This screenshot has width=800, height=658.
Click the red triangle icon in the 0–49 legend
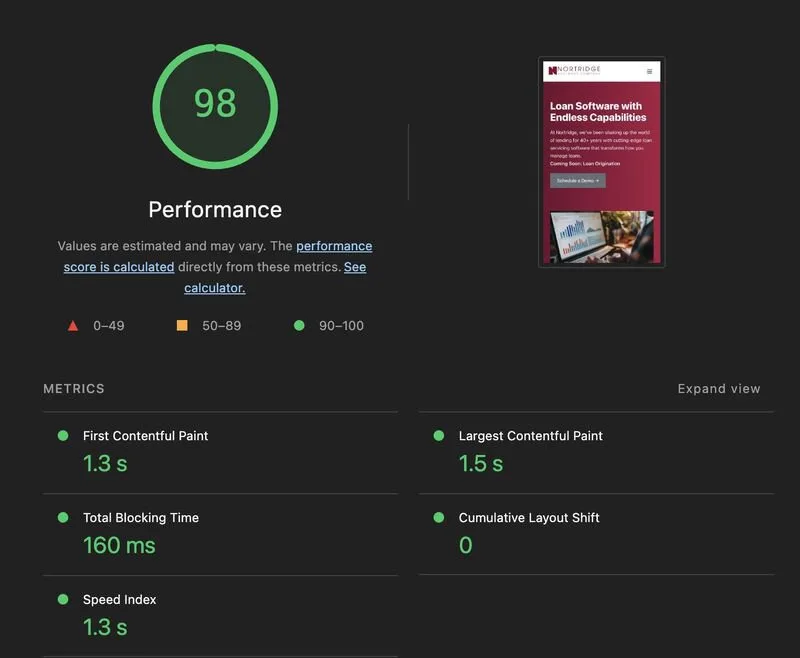click(72, 325)
